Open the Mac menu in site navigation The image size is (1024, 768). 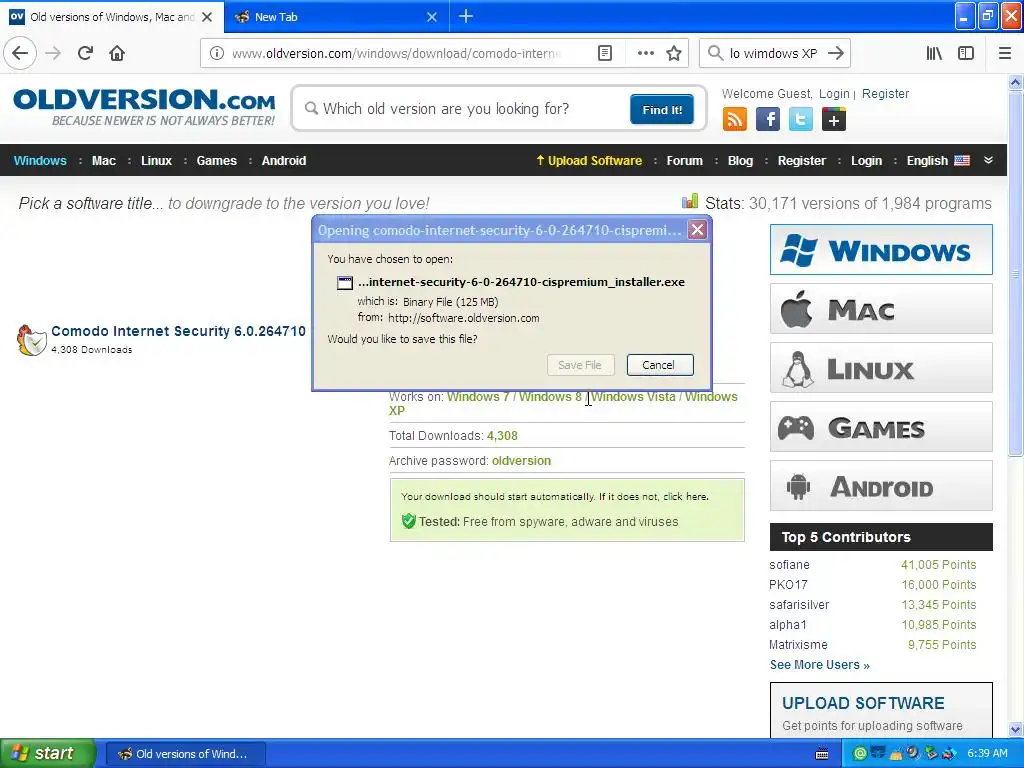[x=104, y=161]
